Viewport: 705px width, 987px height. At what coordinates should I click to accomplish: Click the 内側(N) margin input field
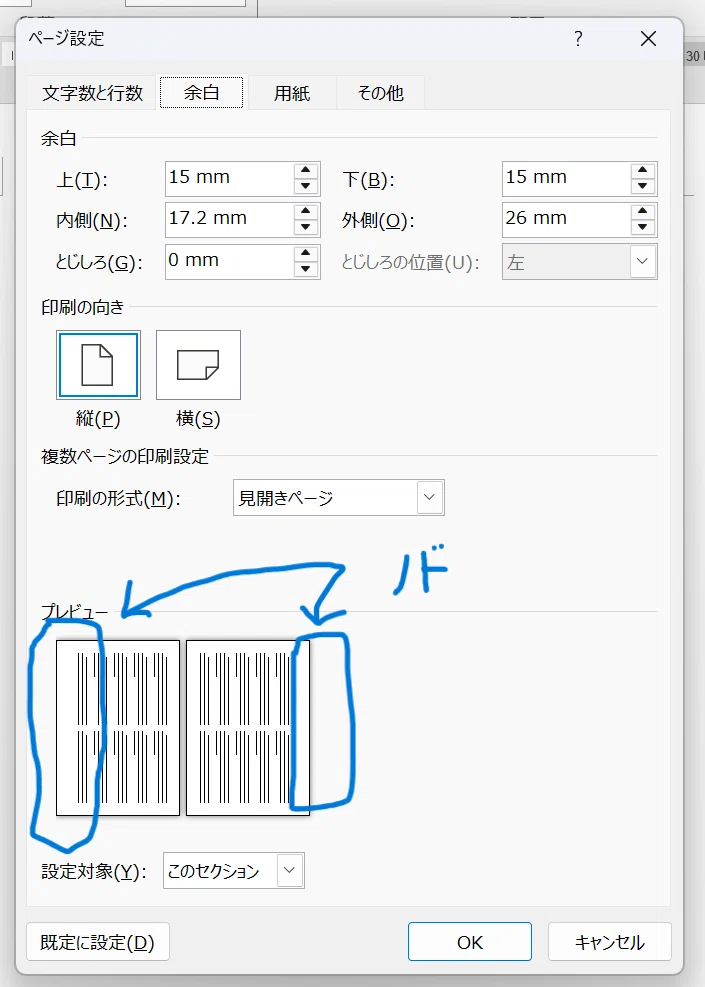(x=229, y=220)
